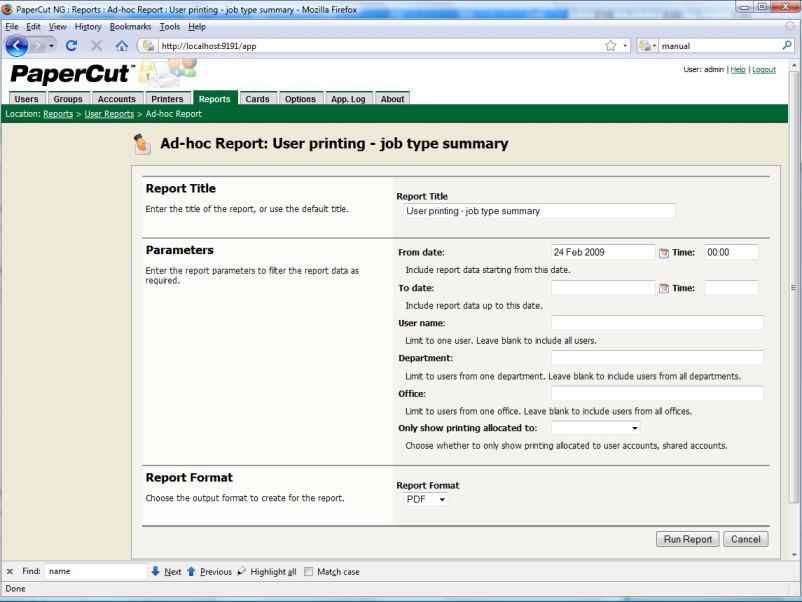Click the Find text field
The height and width of the screenshot is (602, 802).
point(96,571)
